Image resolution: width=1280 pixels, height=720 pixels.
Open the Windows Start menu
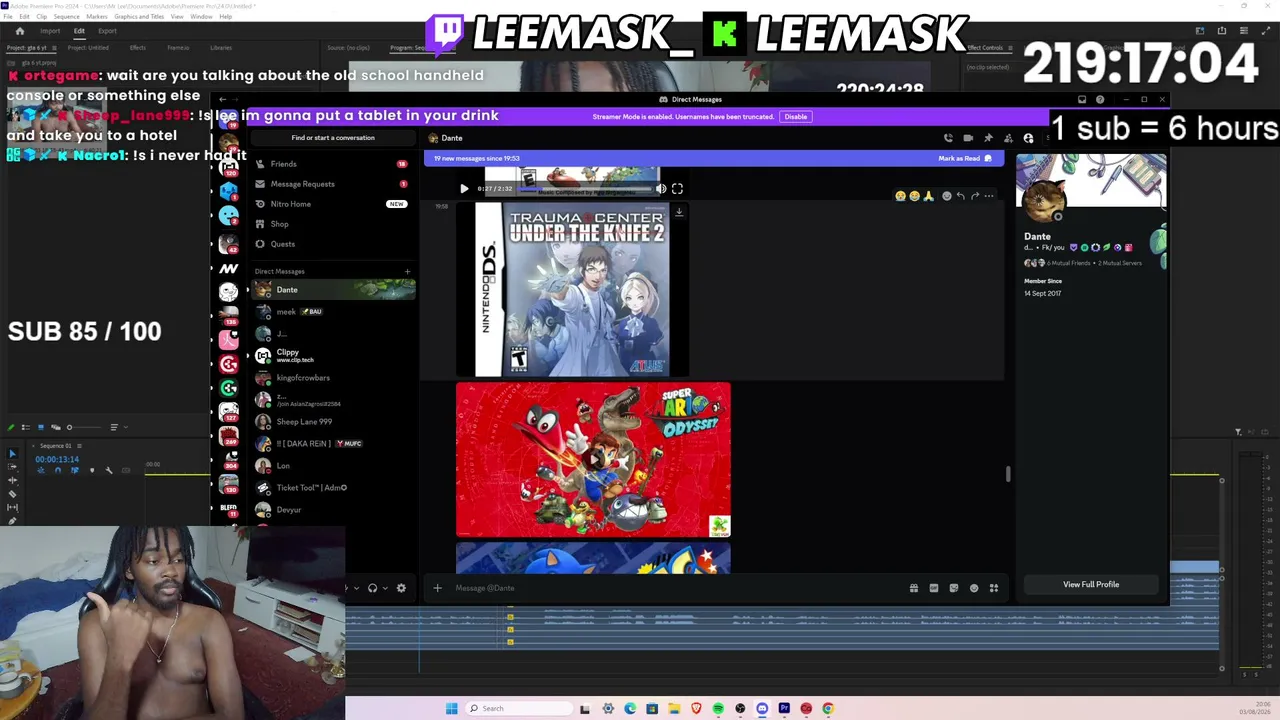tap(451, 709)
